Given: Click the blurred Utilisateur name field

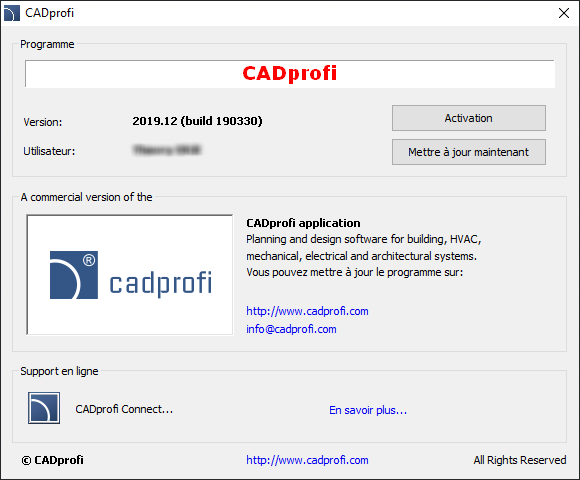Looking at the screenshot, I should pyautogui.click(x=167, y=150).
